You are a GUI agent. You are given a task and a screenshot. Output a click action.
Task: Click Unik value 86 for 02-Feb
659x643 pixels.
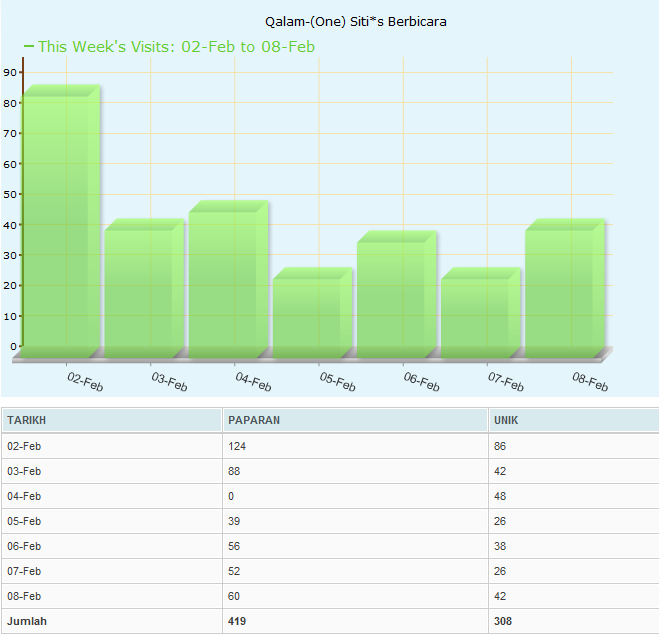(x=500, y=446)
